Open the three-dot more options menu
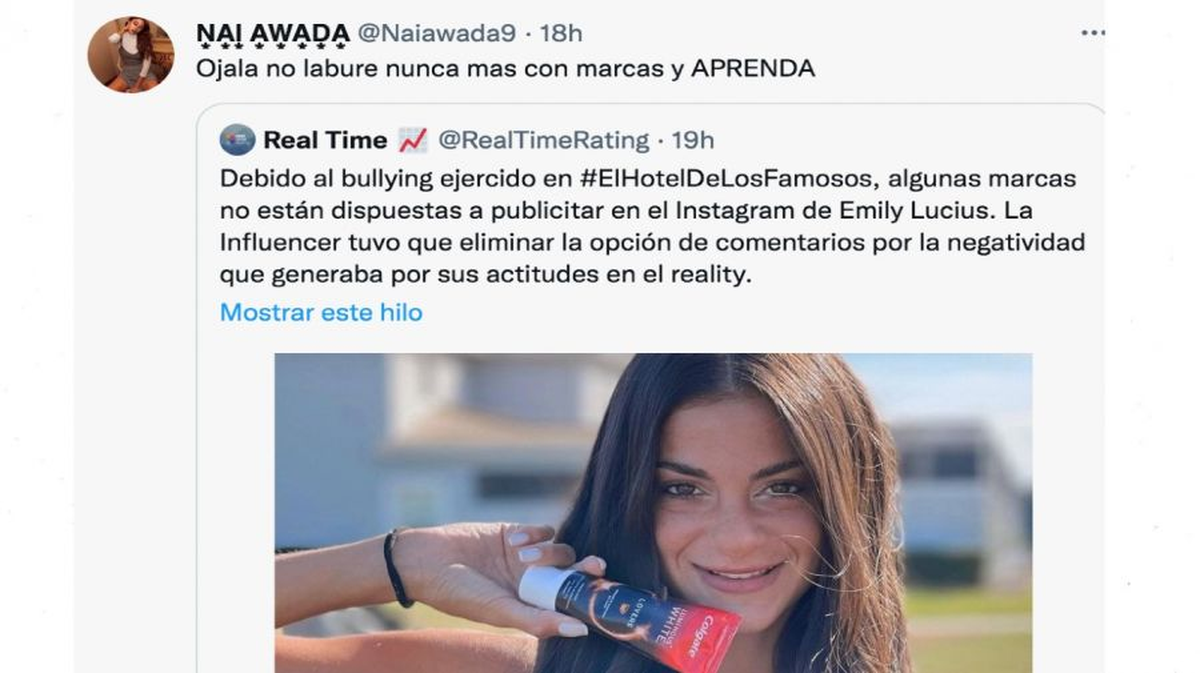The image size is (1200, 673). pos(1092,33)
